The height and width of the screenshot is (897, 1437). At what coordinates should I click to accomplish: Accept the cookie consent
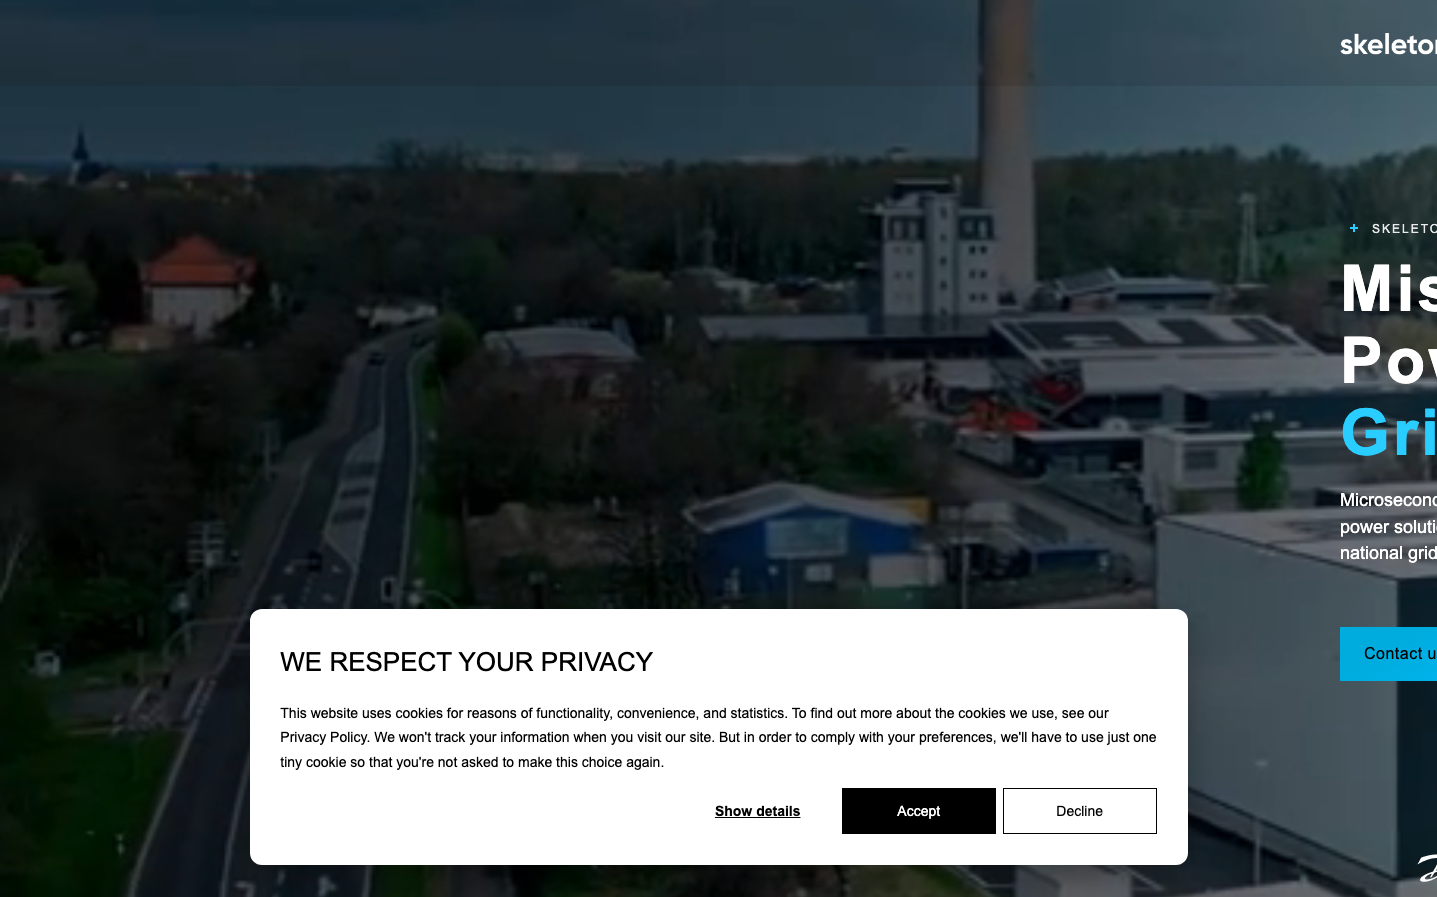[x=918, y=811]
